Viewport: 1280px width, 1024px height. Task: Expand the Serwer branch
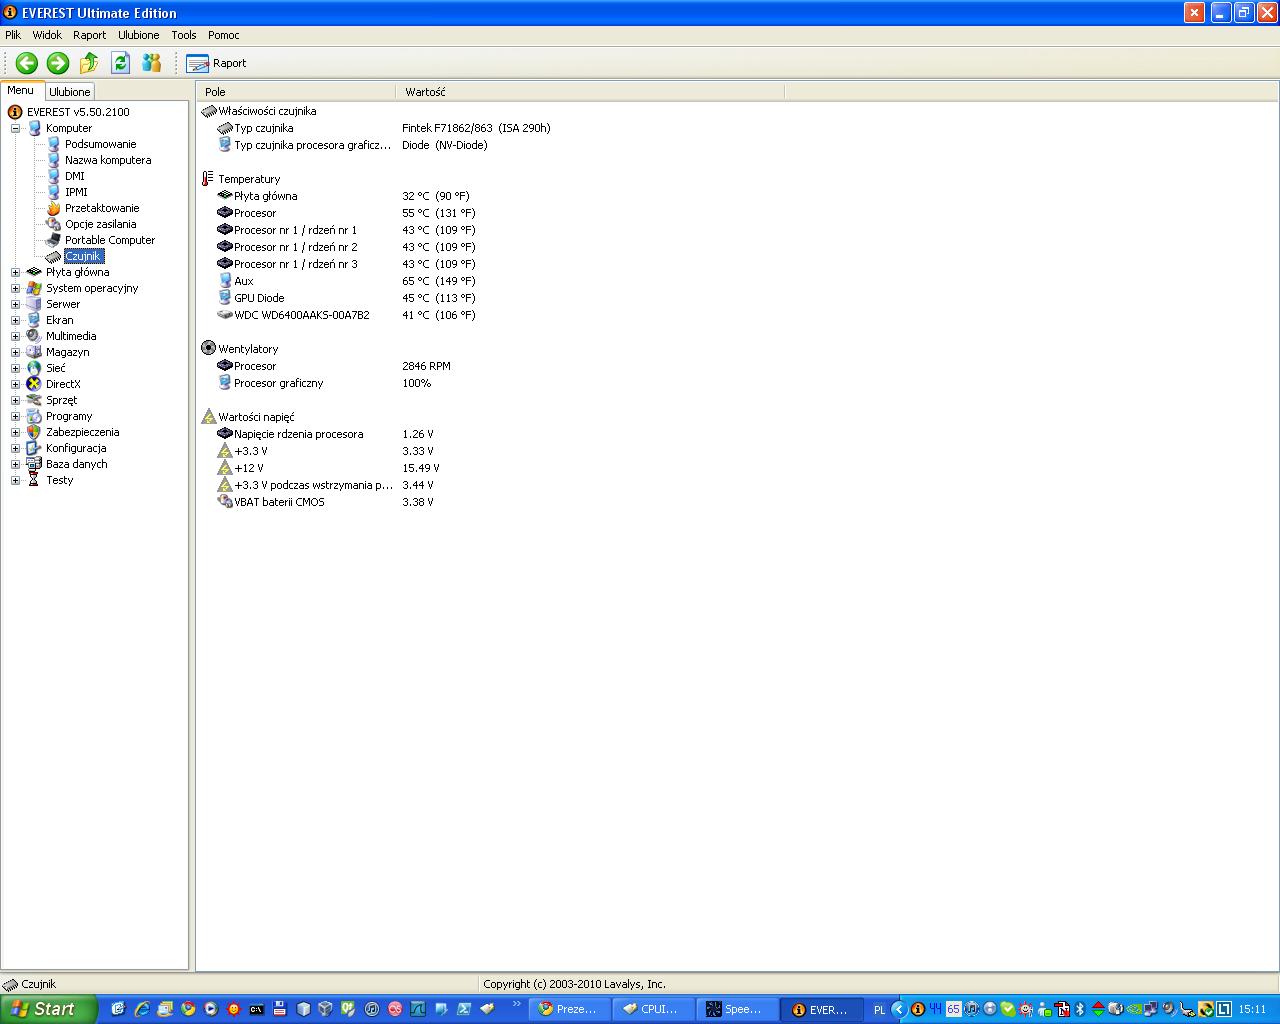[15, 304]
